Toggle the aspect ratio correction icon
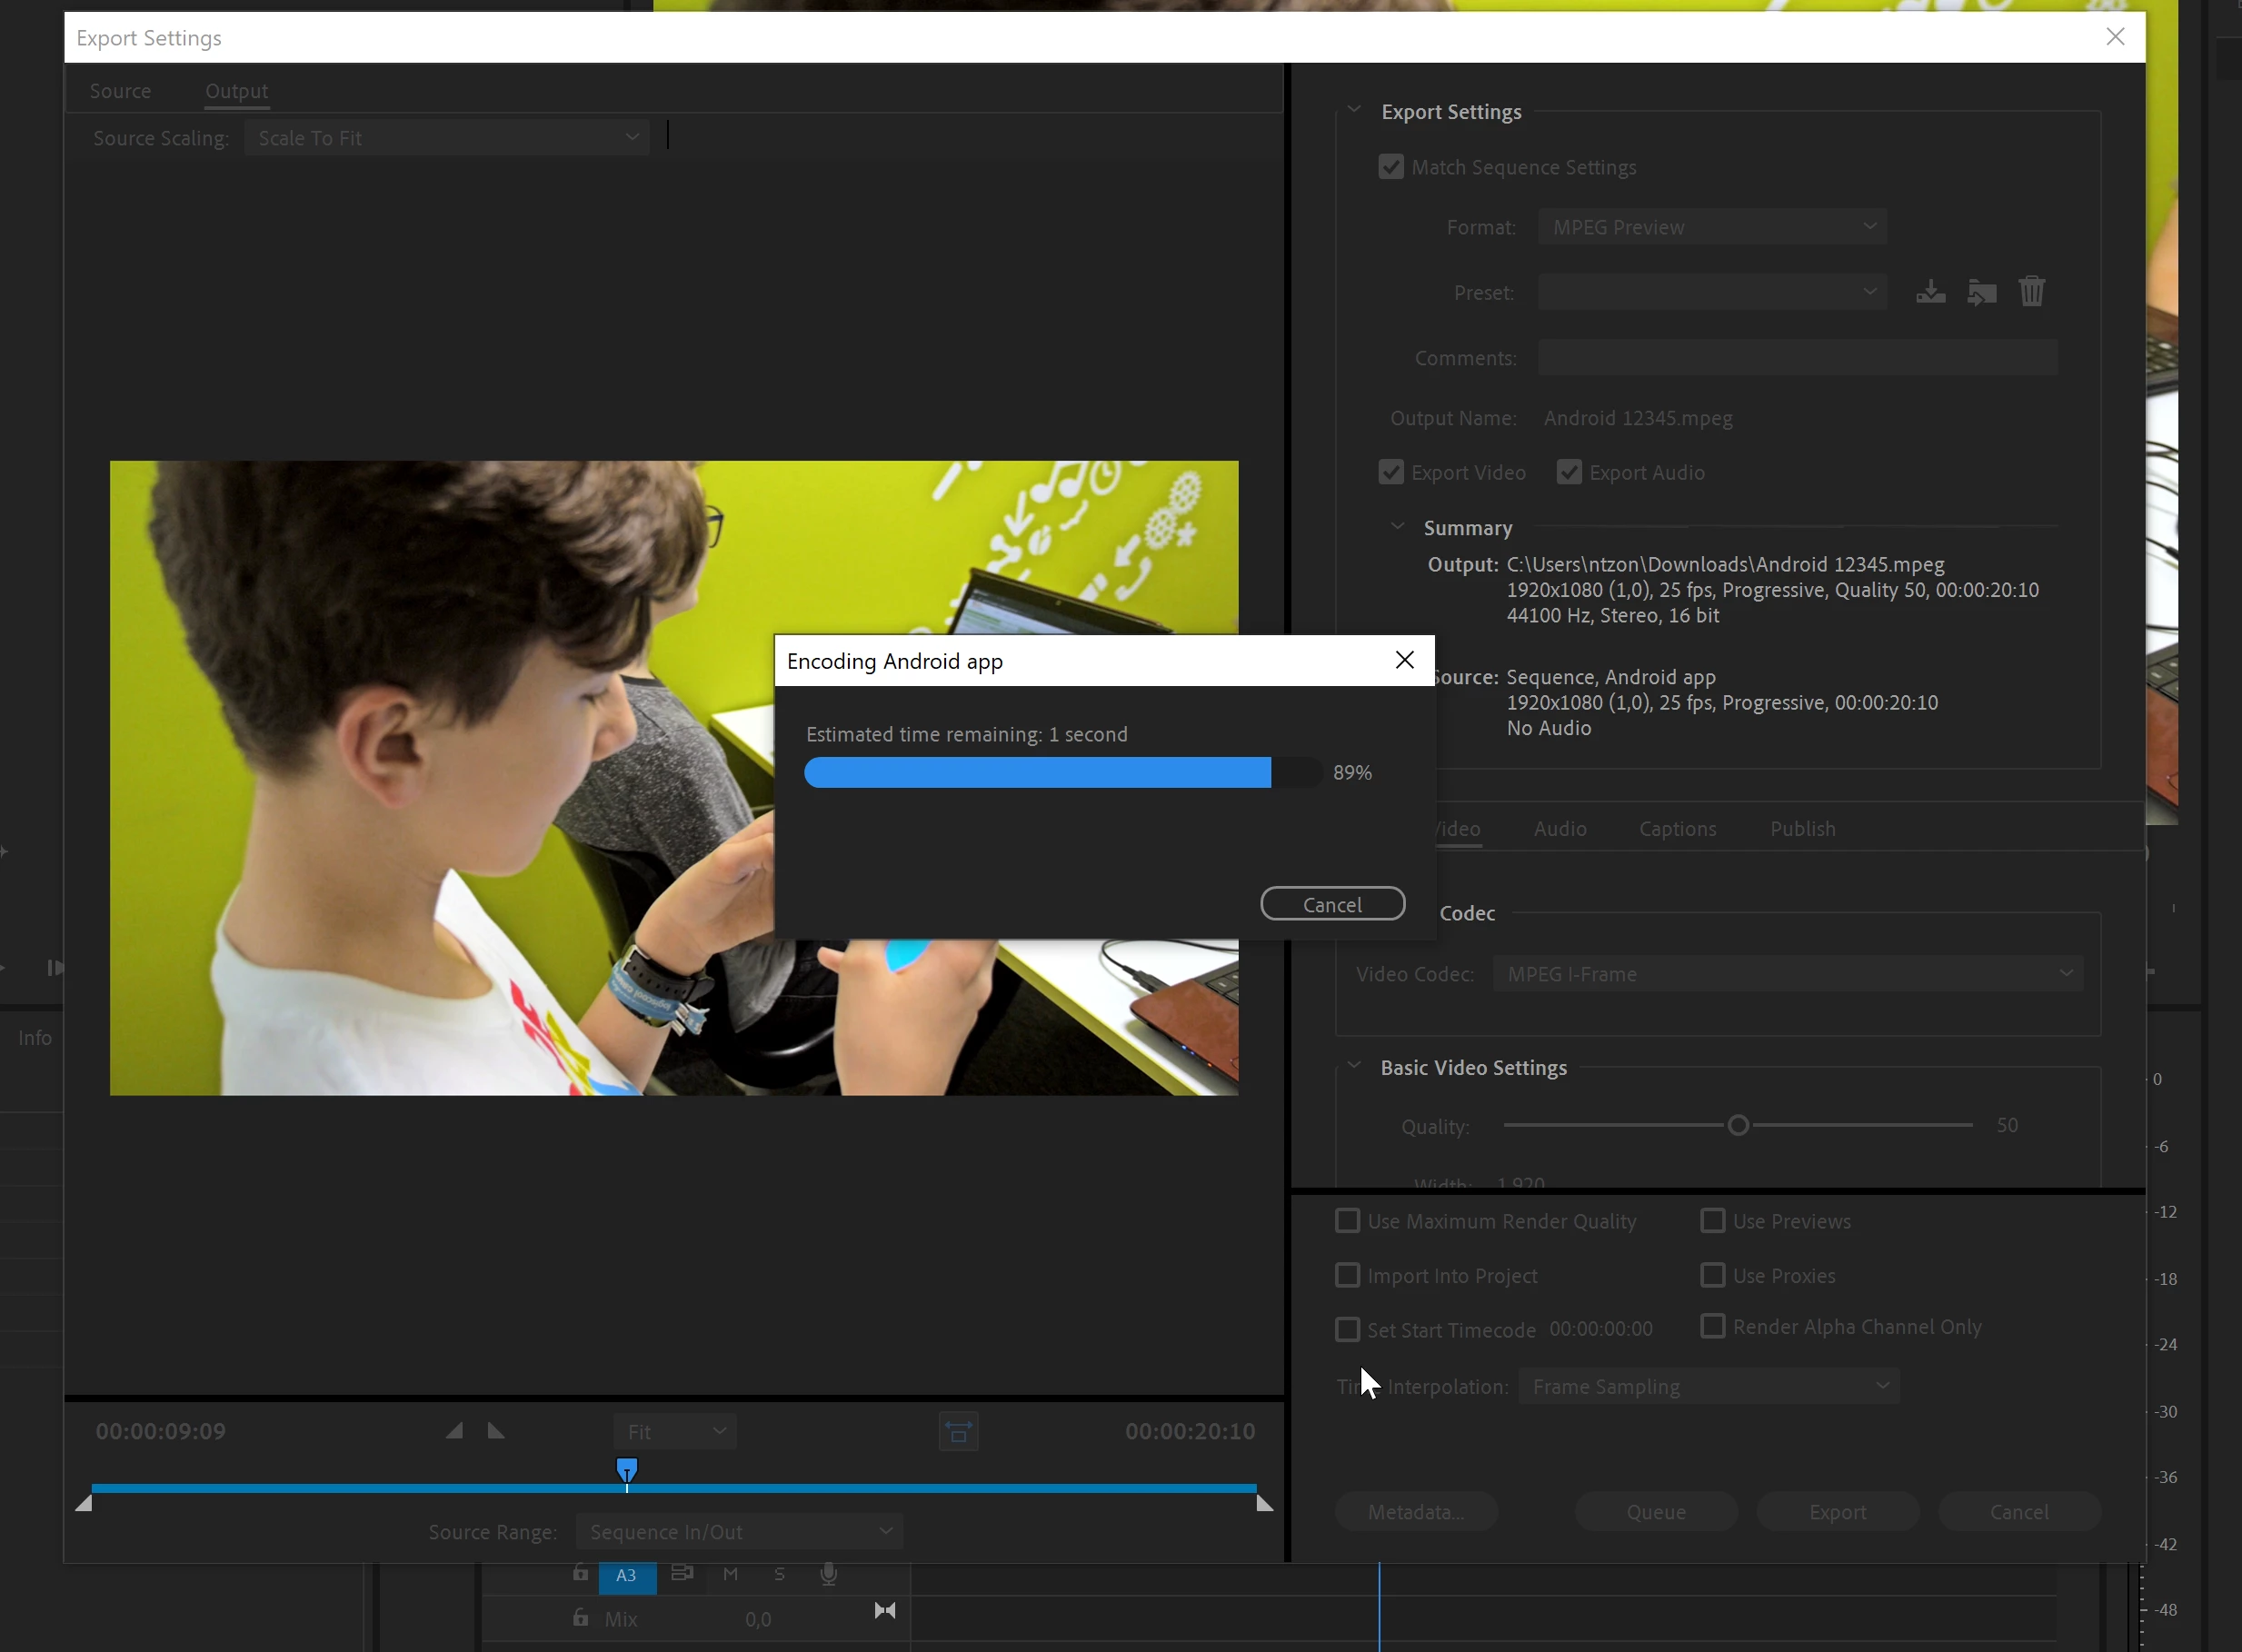2242x1652 pixels. (958, 1432)
